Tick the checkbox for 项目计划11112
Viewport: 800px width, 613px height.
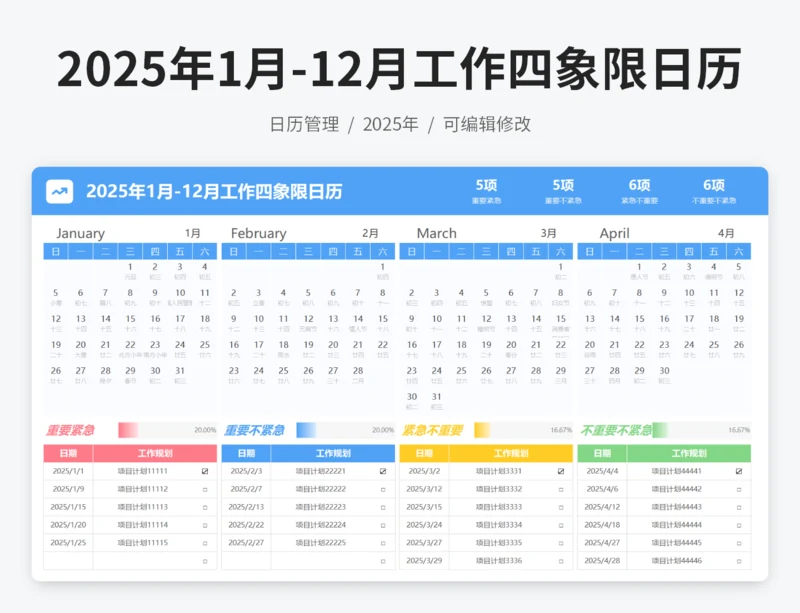205,489
